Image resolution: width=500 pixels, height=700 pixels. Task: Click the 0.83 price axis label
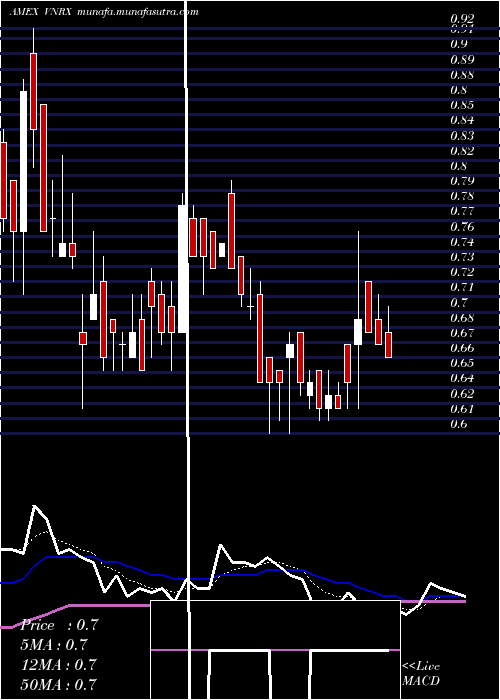(462, 136)
